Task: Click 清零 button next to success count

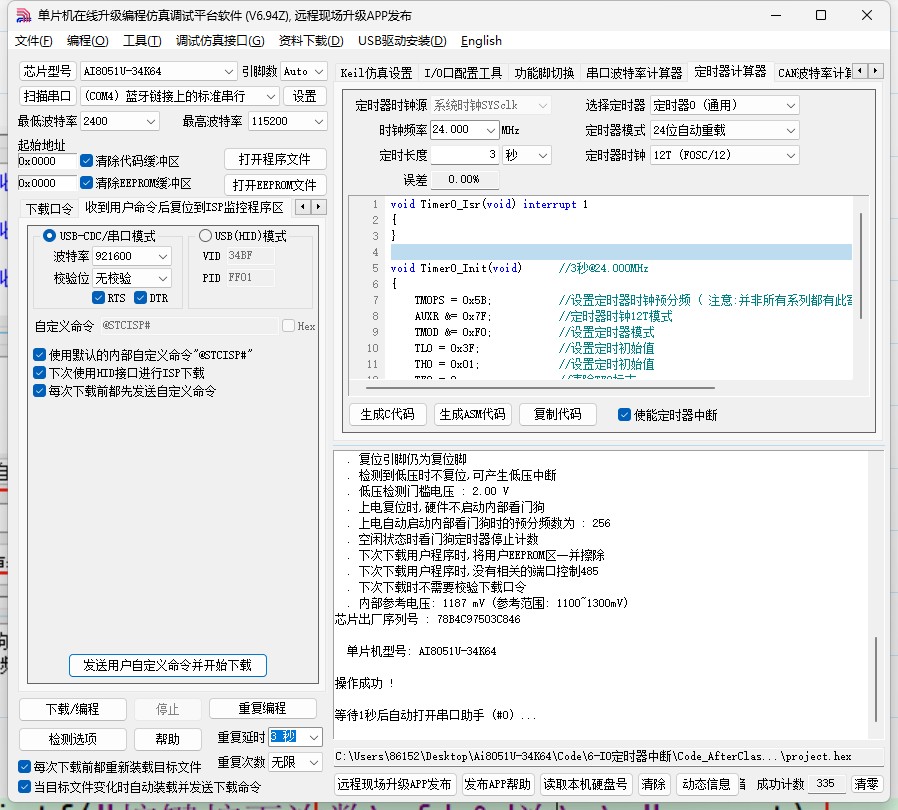Action: coord(866,784)
